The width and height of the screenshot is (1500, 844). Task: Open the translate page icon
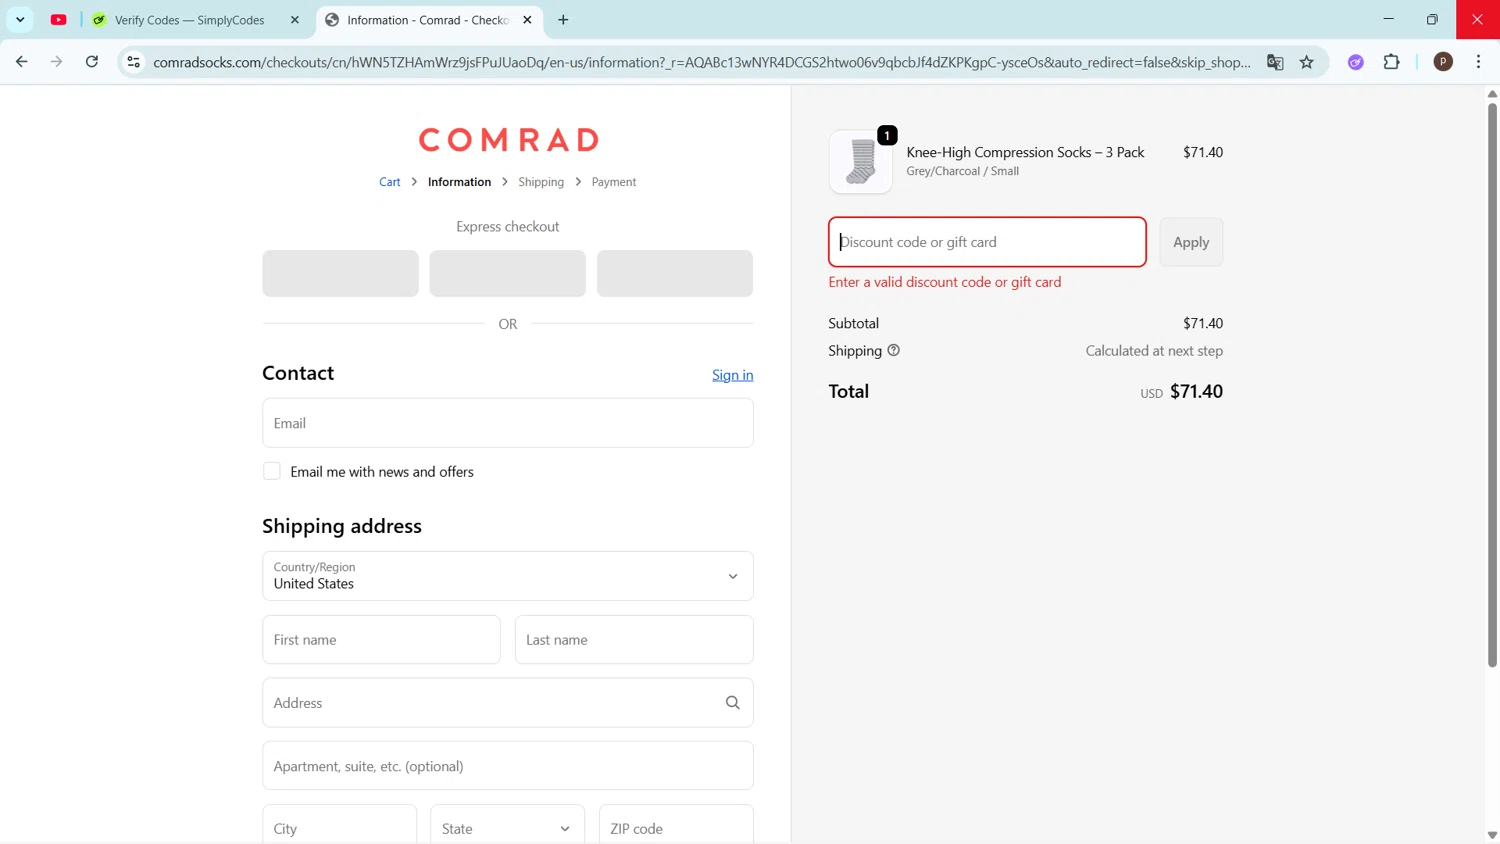[x=1275, y=62]
